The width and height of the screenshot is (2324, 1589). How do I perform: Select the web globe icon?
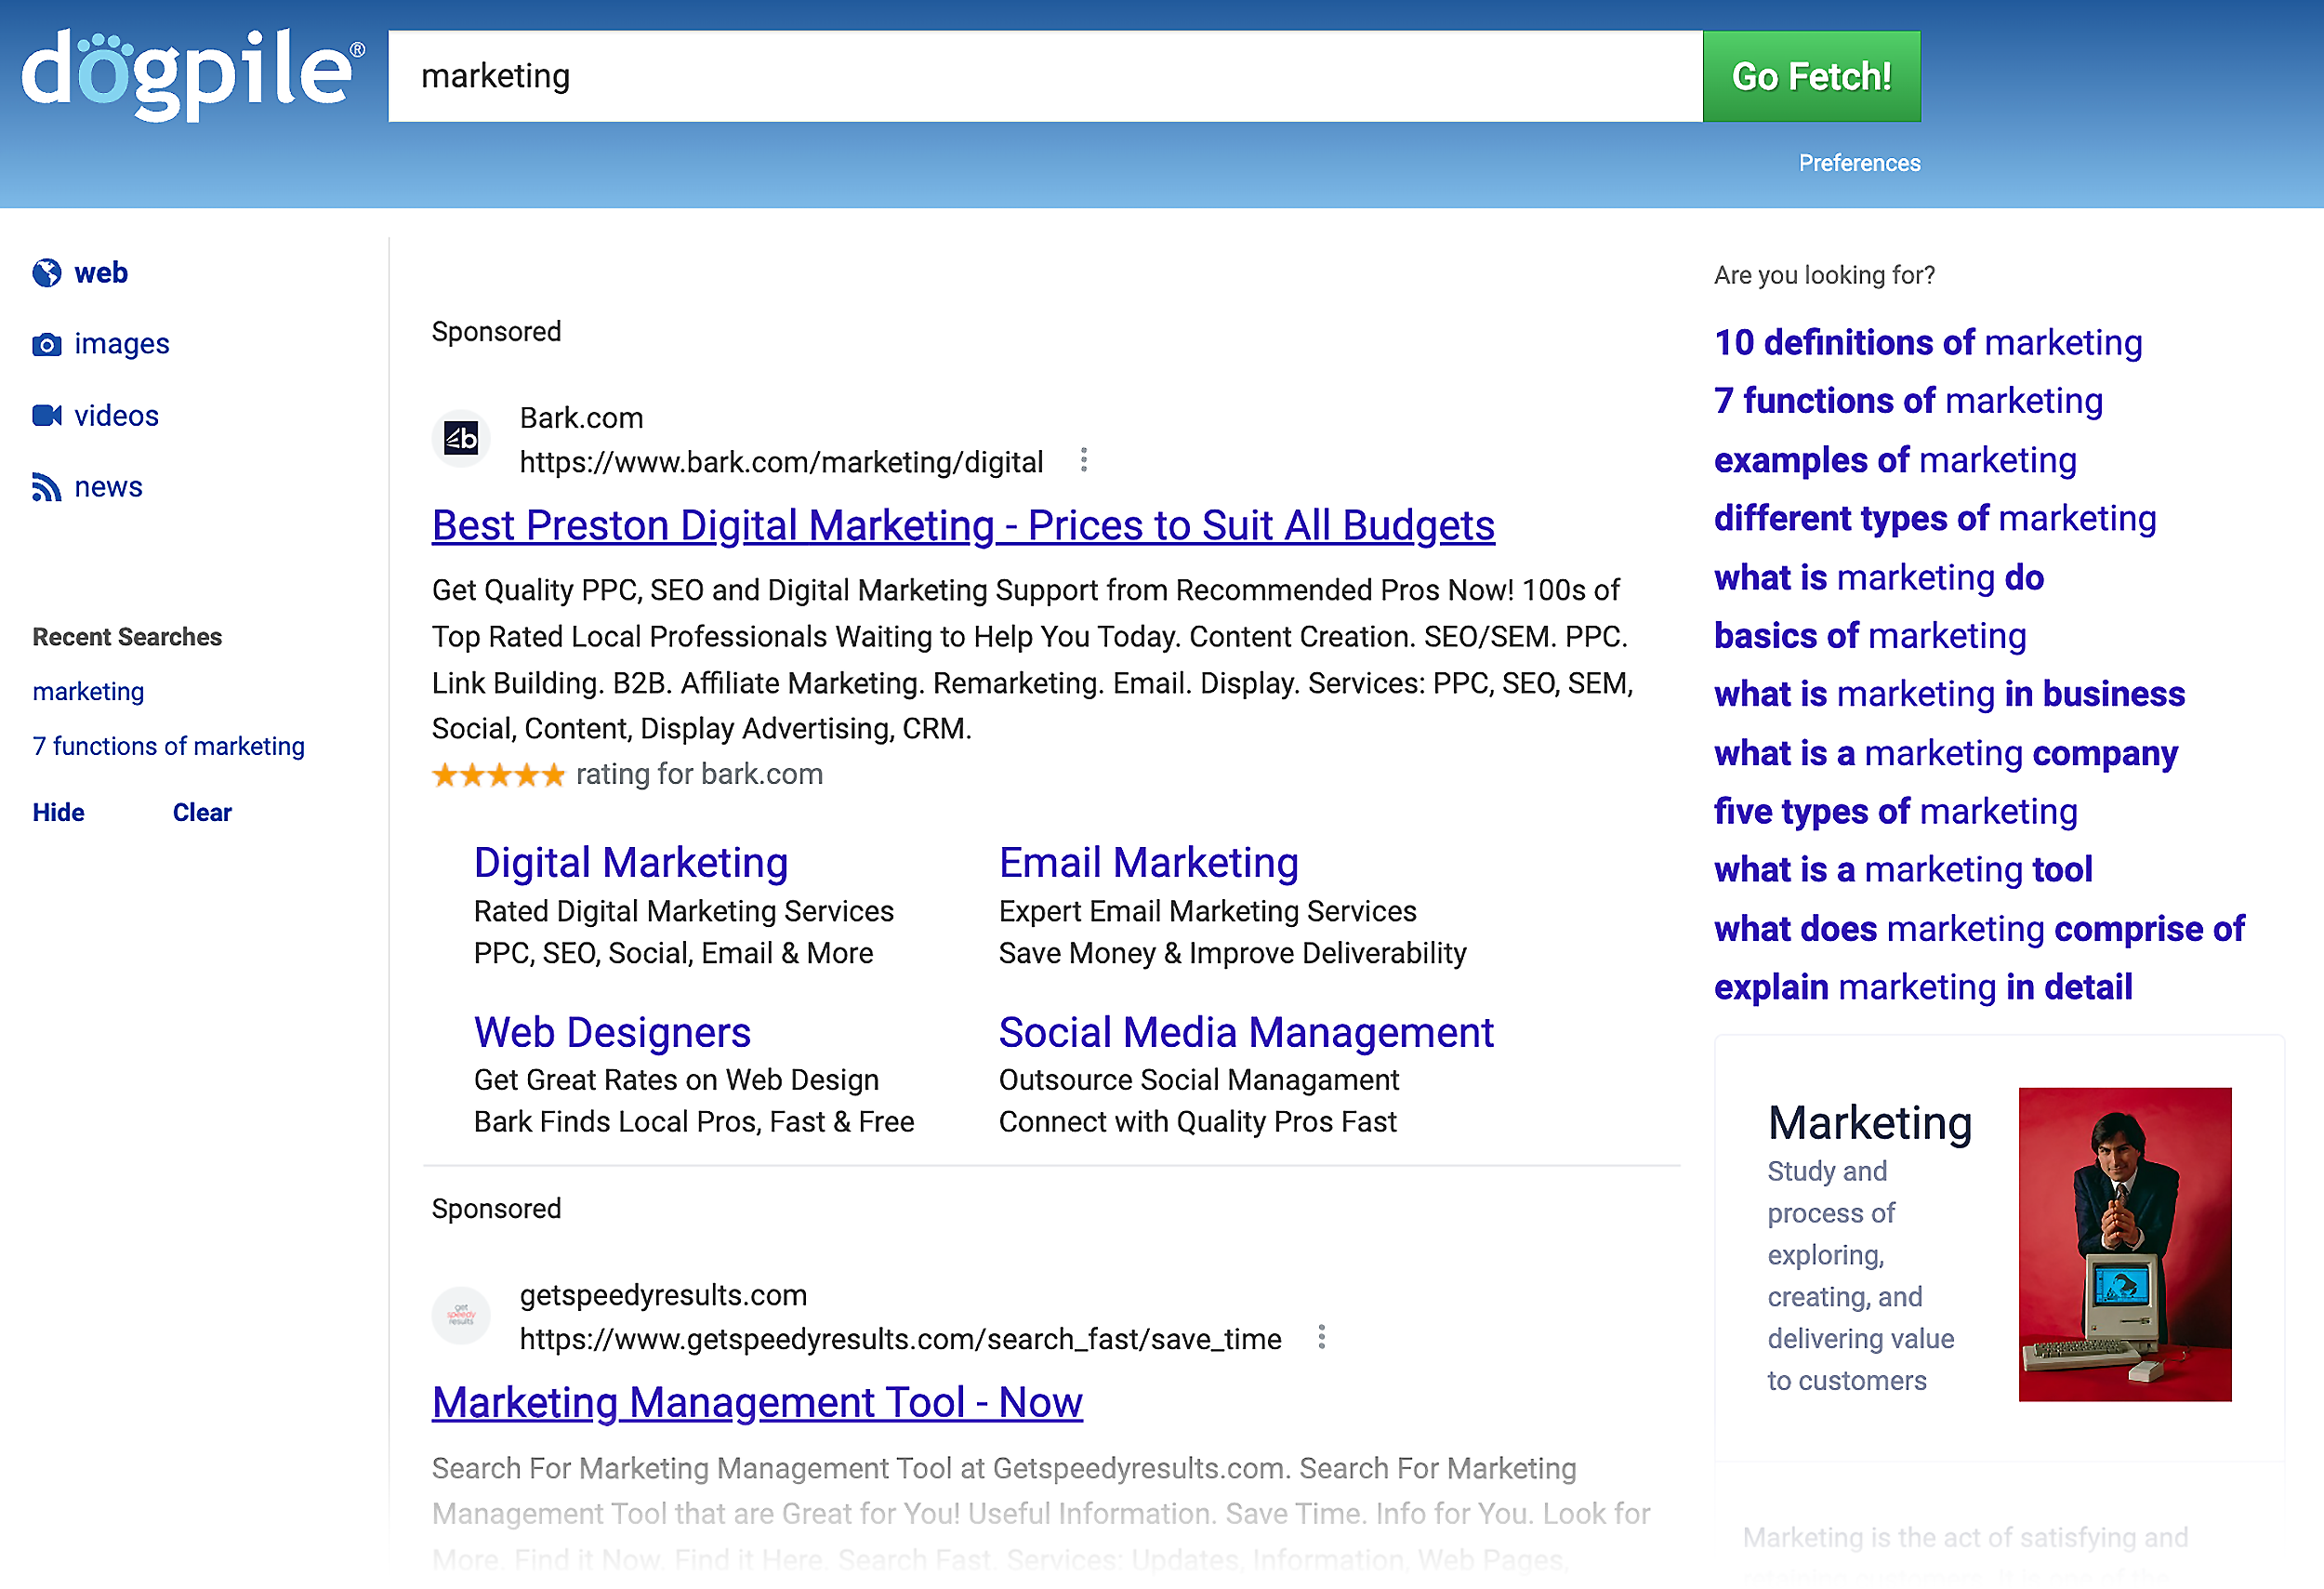pyautogui.click(x=46, y=273)
